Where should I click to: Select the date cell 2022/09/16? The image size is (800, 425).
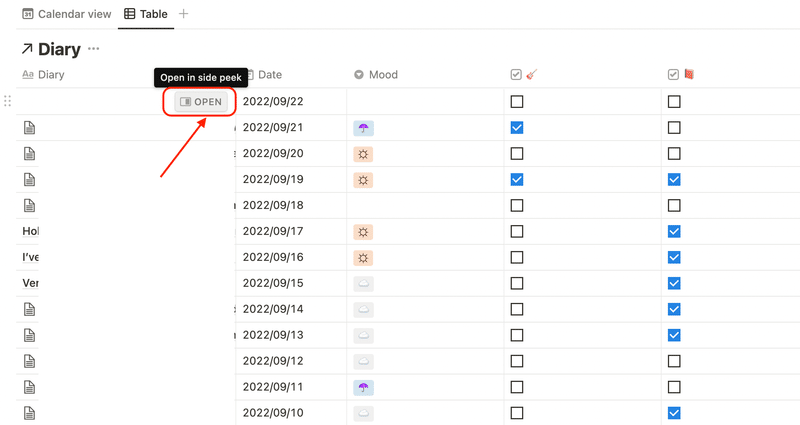click(291, 257)
